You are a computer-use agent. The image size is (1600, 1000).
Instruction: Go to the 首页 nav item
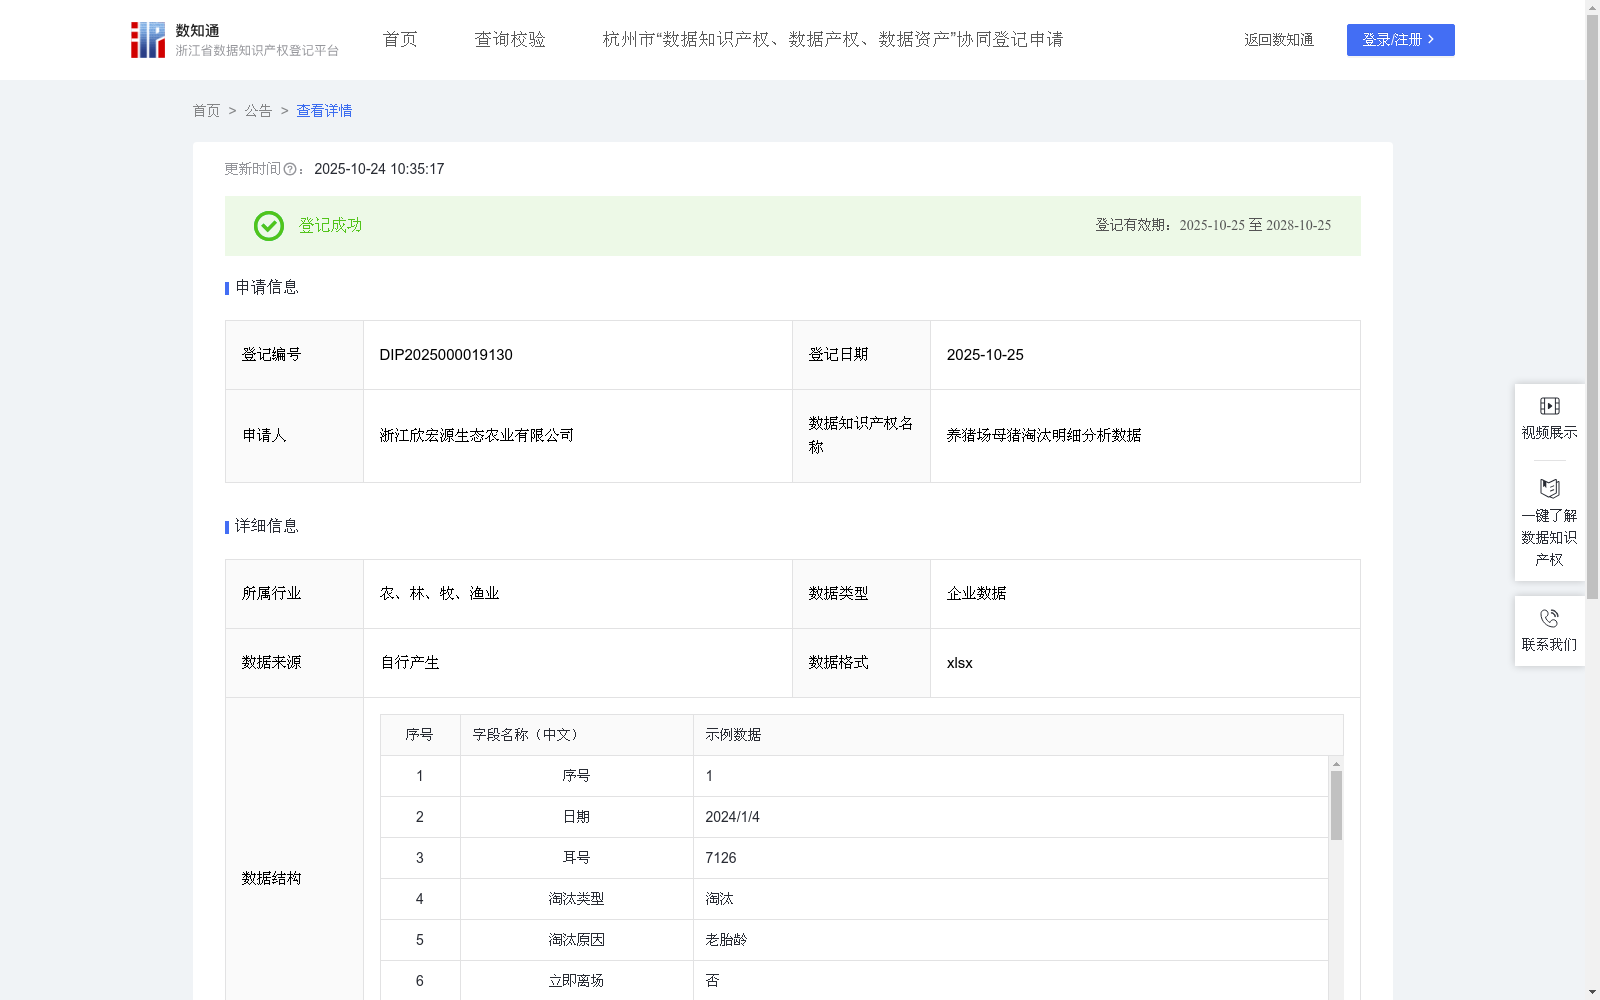click(400, 39)
